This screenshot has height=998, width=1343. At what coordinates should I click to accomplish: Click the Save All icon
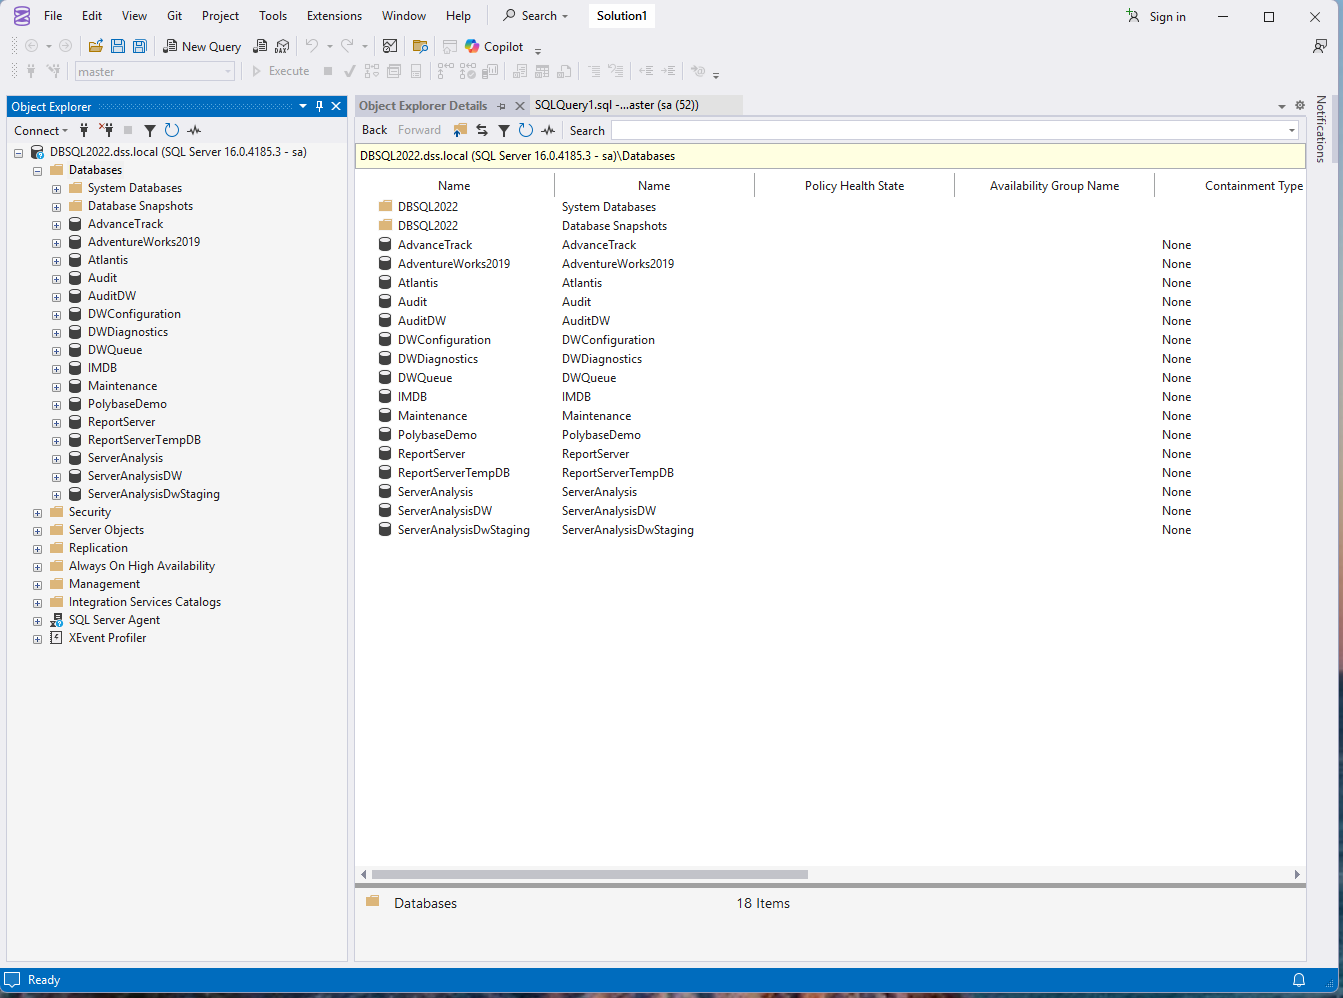140,46
